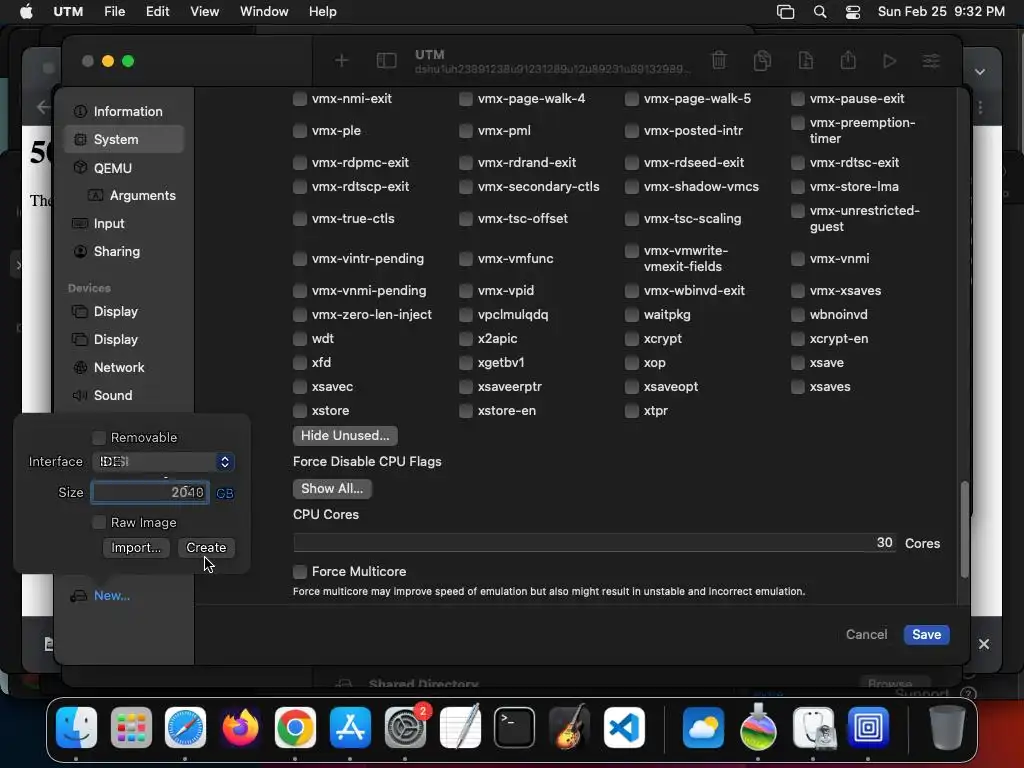Click the Hide Unused... button

click(345, 436)
